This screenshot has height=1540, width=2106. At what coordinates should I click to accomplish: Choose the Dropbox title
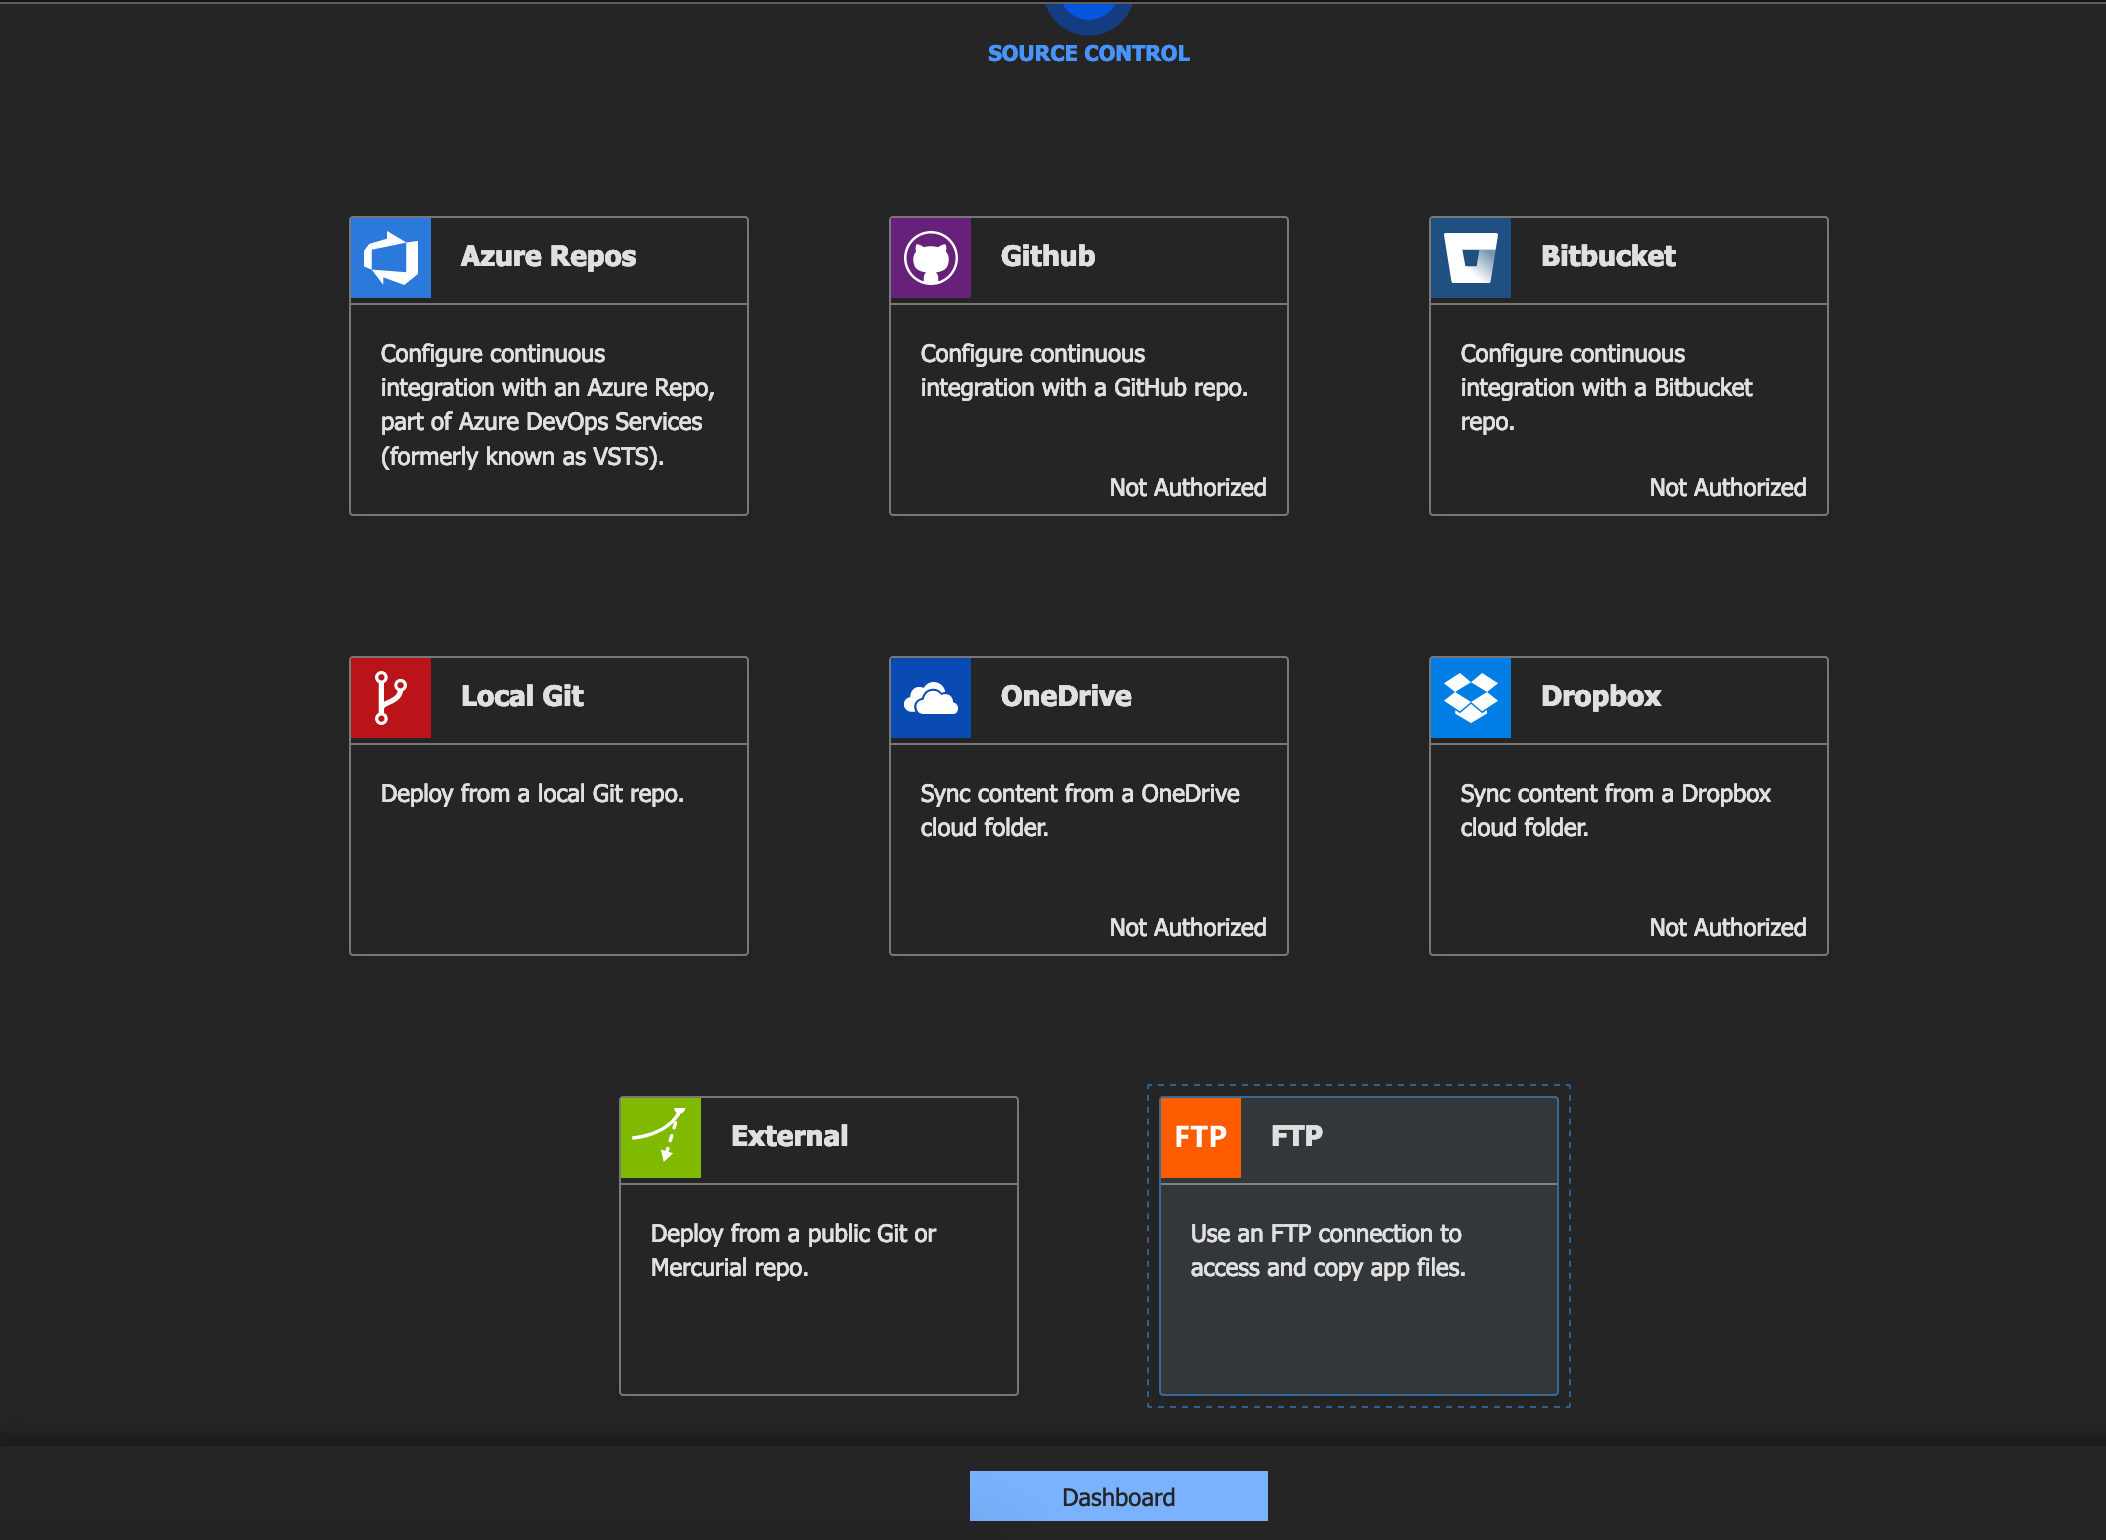tap(1601, 696)
